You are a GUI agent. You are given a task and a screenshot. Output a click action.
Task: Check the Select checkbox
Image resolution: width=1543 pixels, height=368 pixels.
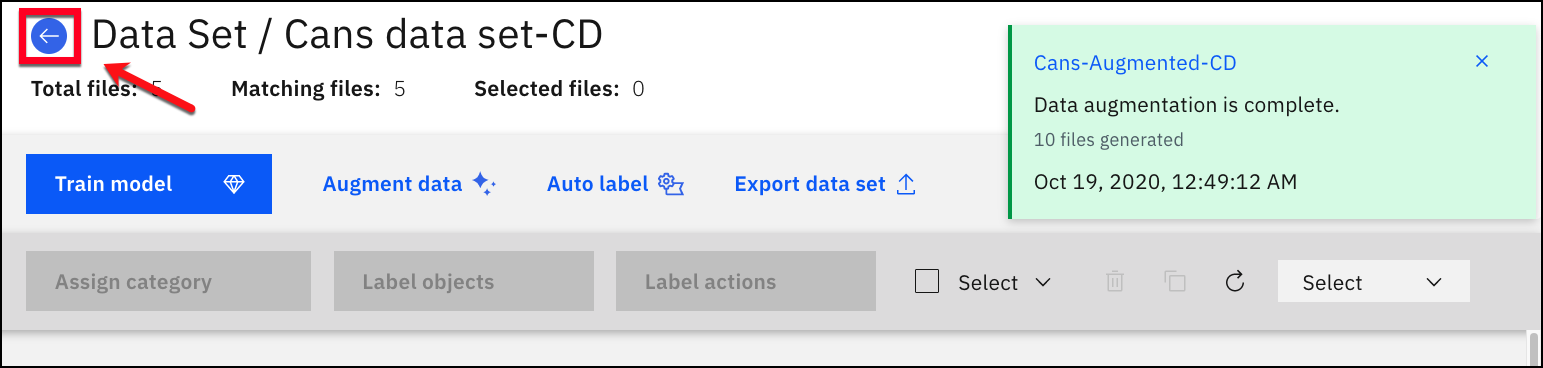click(x=927, y=282)
